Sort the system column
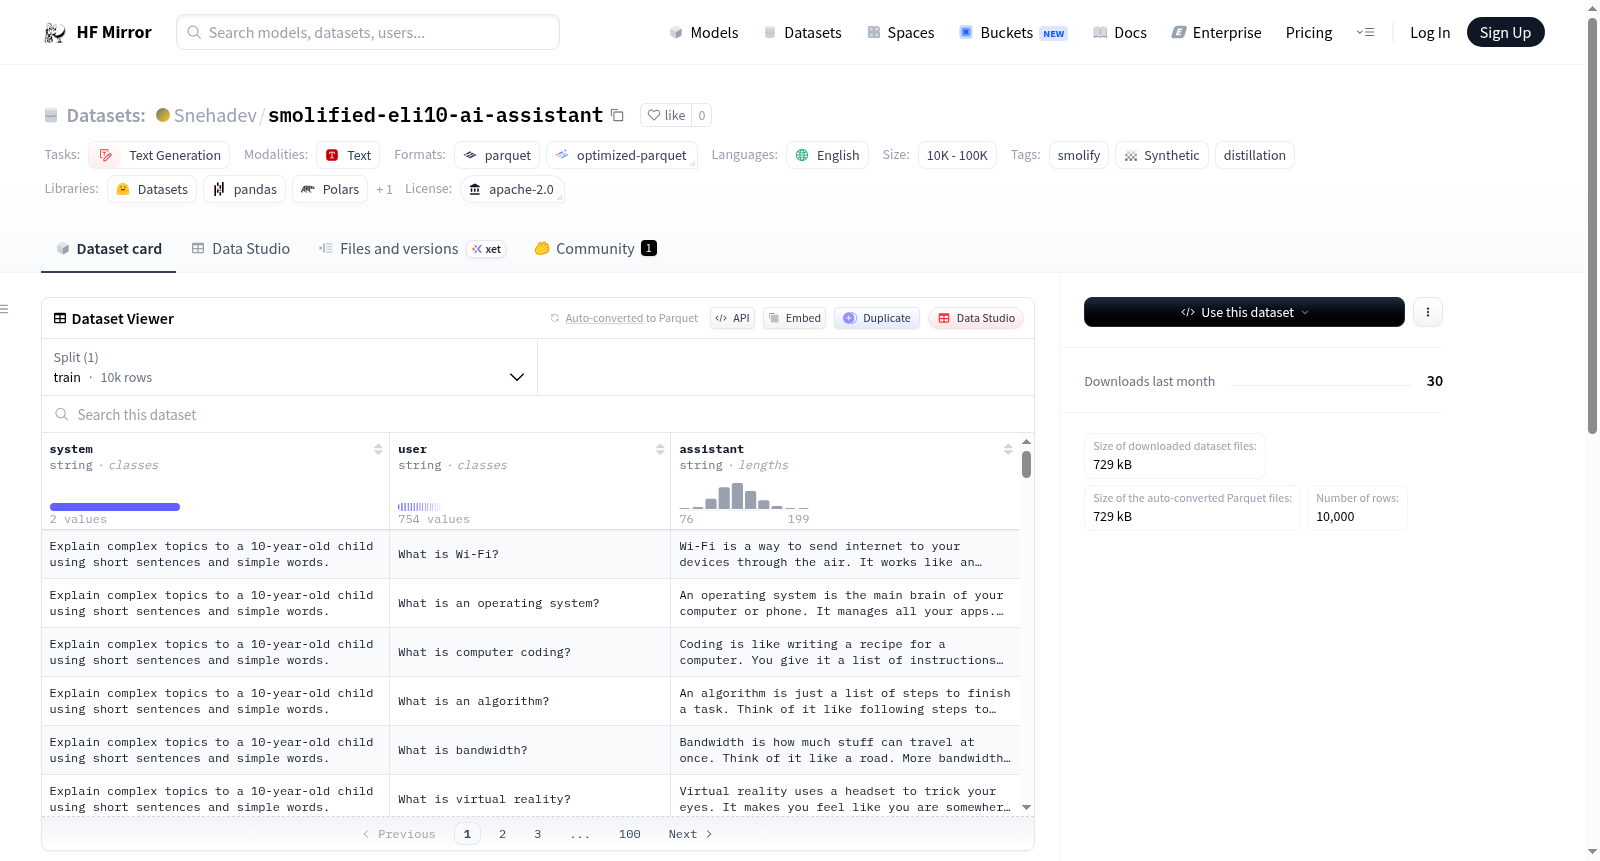 pos(378,449)
